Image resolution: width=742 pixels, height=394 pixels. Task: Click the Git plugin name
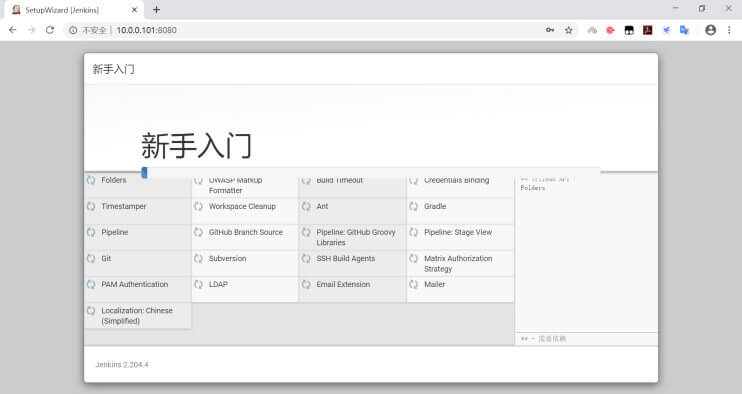(x=106, y=258)
